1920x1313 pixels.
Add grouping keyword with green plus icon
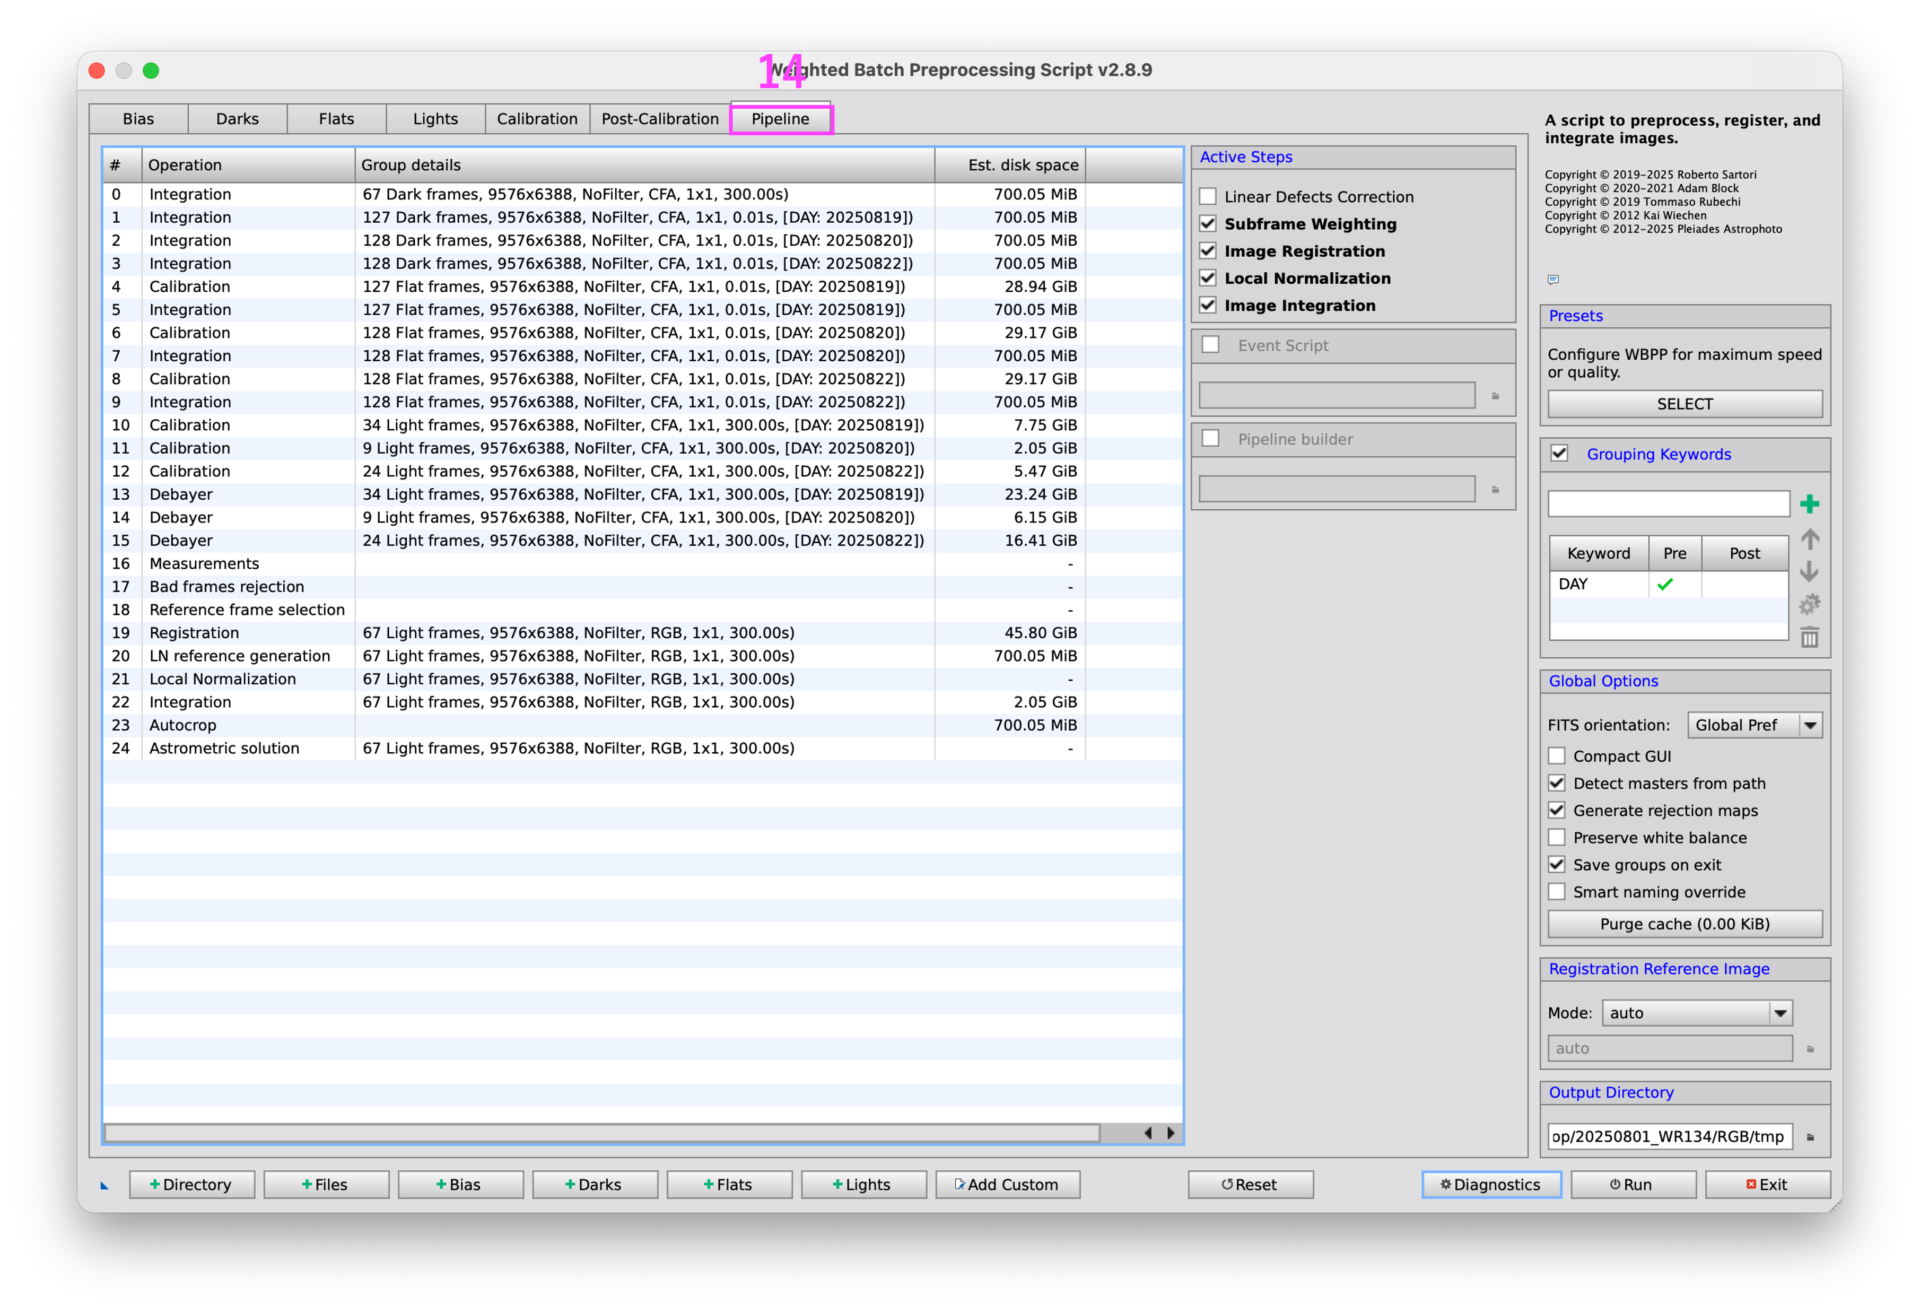click(1809, 504)
